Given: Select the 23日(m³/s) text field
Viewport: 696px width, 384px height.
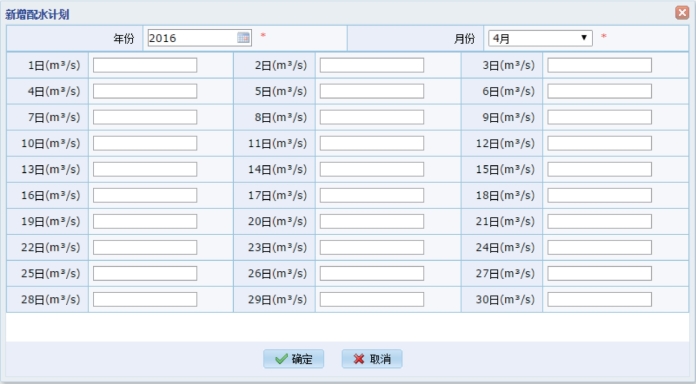Looking at the screenshot, I should pyautogui.click(x=372, y=247).
